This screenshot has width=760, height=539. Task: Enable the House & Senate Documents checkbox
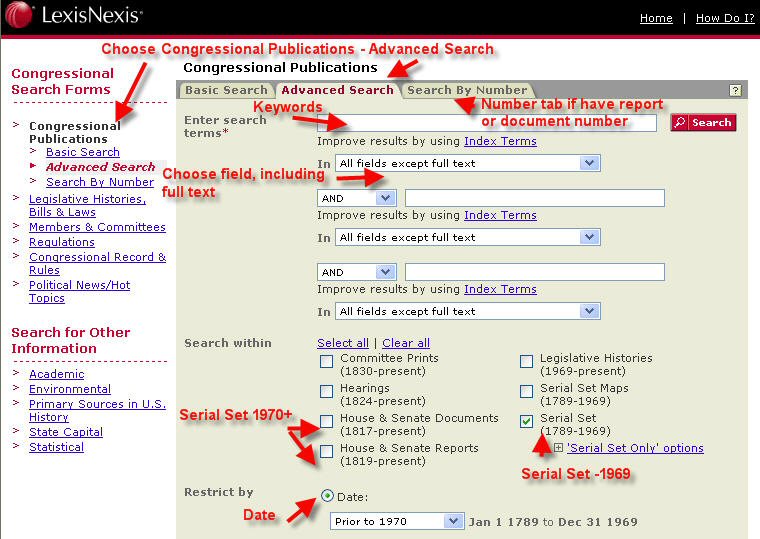(327, 421)
